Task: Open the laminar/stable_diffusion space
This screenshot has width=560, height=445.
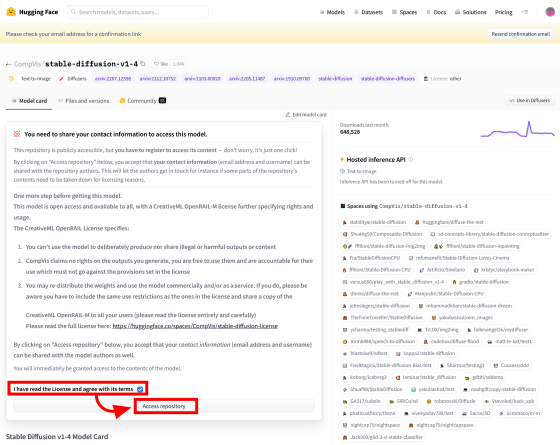Action: coord(425,377)
